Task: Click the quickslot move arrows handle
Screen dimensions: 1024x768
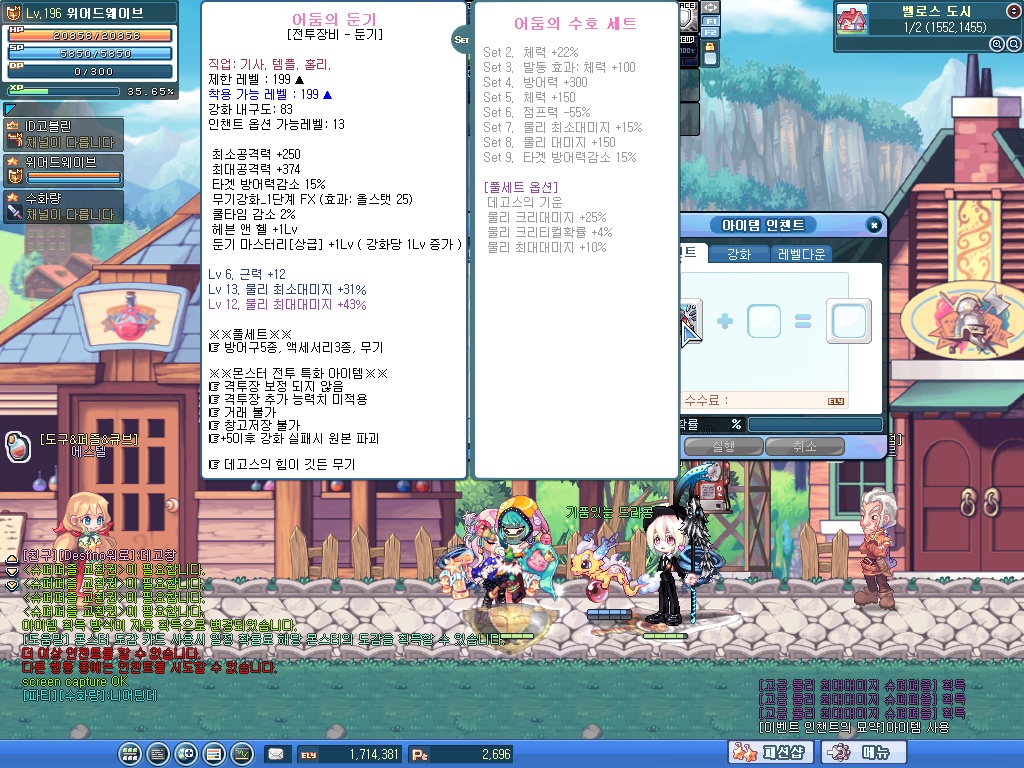Action: click(x=711, y=7)
